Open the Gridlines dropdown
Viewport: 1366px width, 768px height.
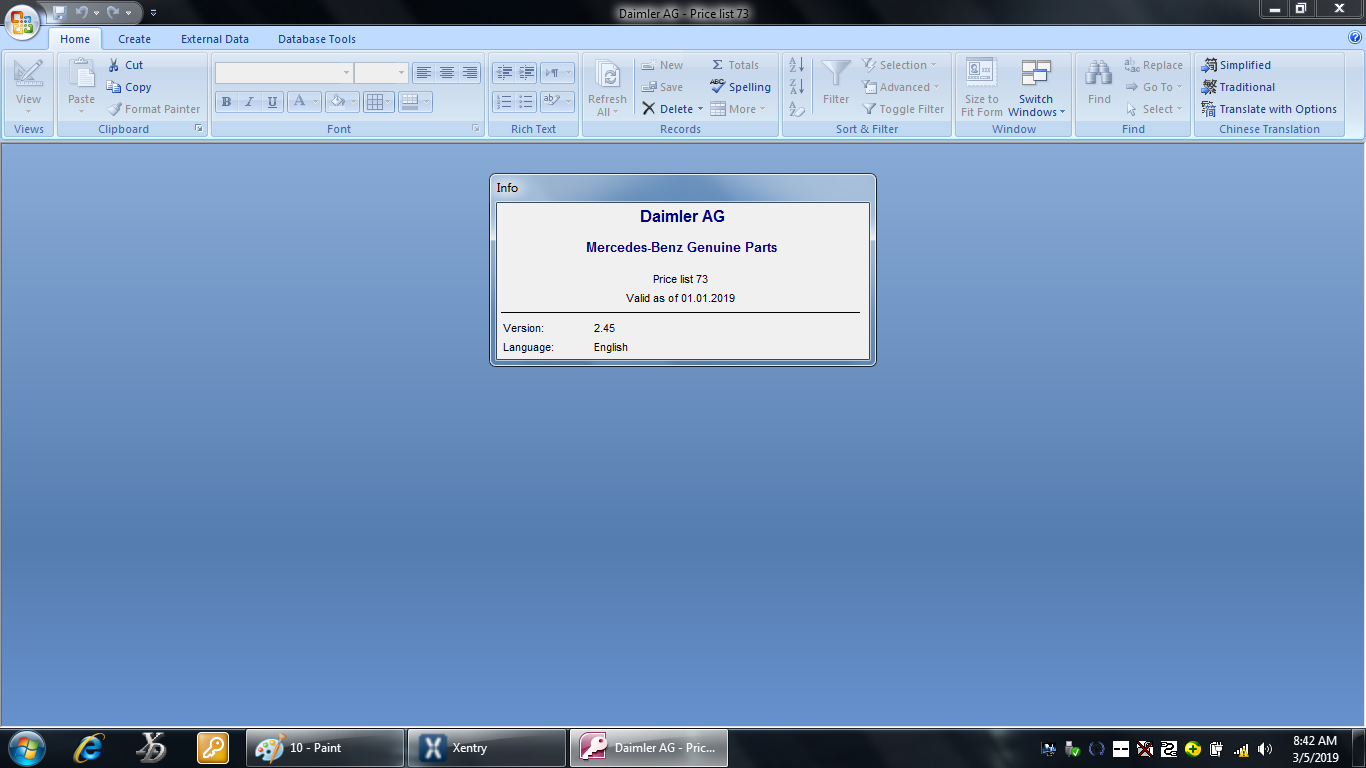click(378, 102)
